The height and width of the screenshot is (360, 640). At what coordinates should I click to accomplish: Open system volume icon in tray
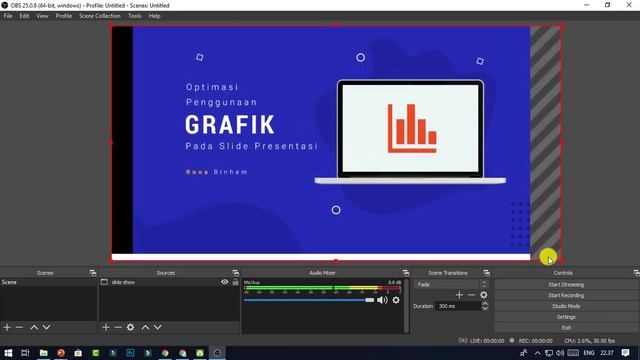[560, 353]
